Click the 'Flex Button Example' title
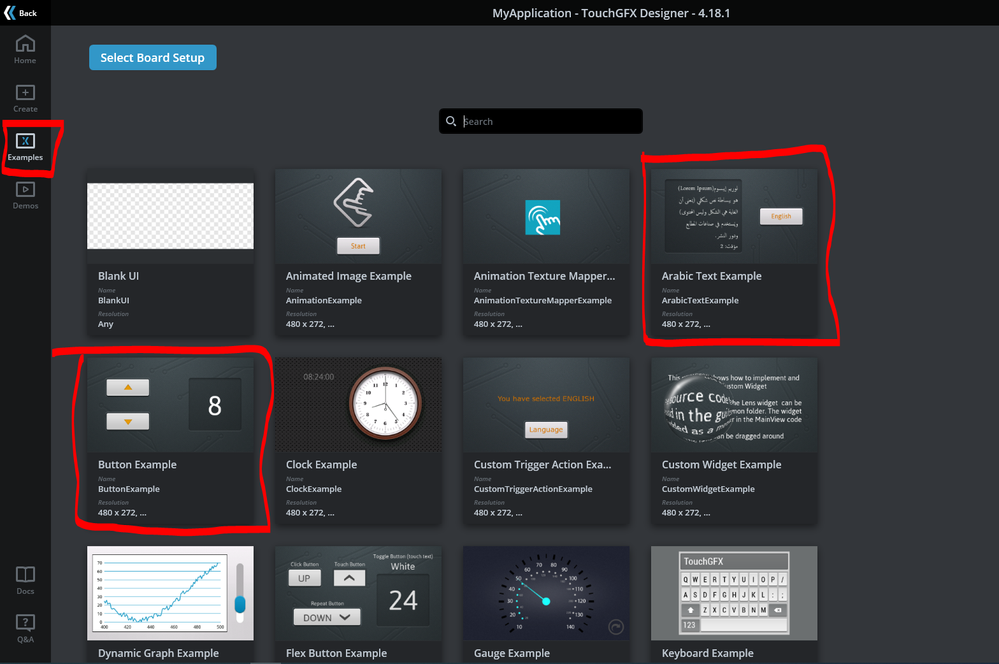Viewport: 999px width, 664px height. coord(336,653)
